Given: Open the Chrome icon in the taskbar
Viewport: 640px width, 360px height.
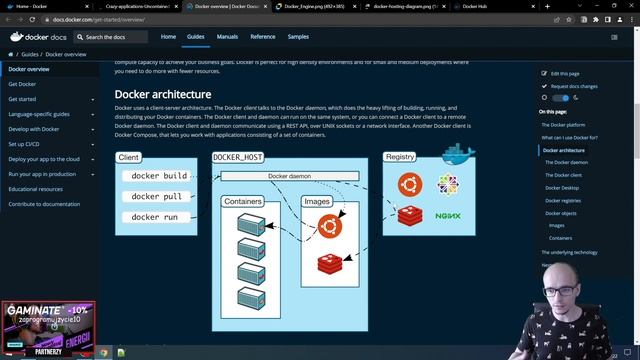Looking at the screenshot, I should (x=104, y=353).
